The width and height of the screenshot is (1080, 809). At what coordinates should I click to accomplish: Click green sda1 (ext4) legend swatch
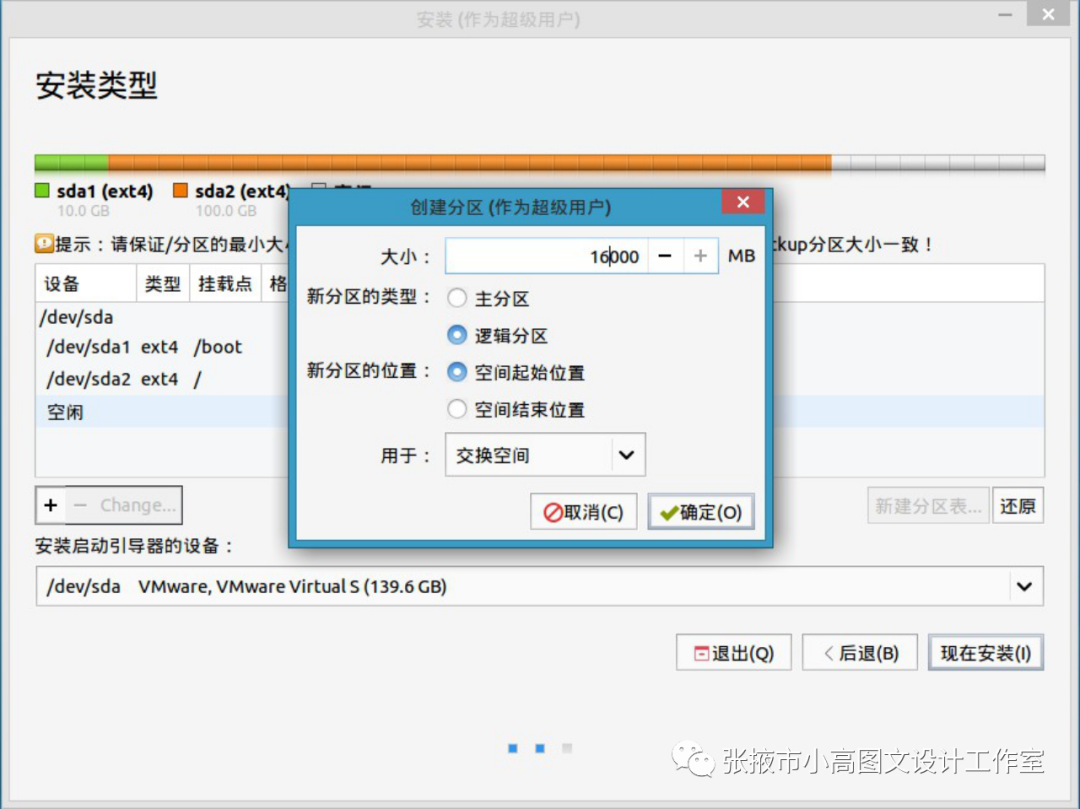point(43,191)
